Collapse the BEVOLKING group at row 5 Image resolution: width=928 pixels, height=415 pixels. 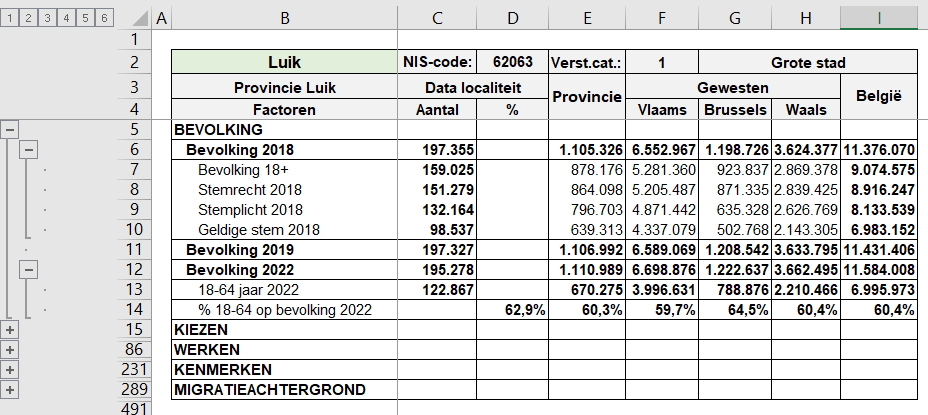(x=10, y=130)
